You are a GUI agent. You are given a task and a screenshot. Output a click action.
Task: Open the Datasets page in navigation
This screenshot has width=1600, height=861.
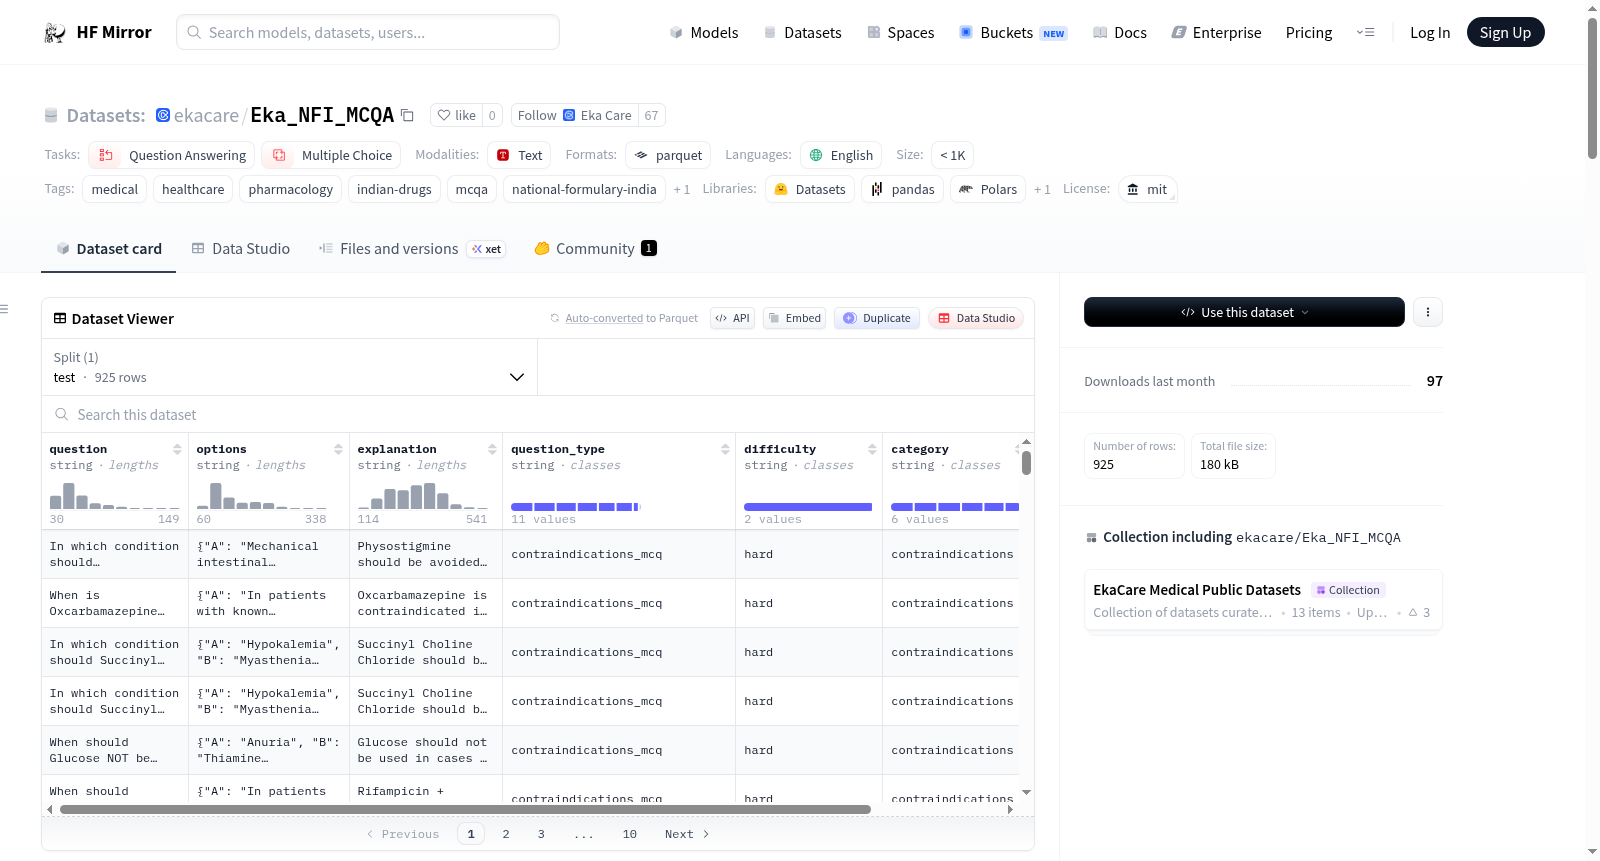803,33
